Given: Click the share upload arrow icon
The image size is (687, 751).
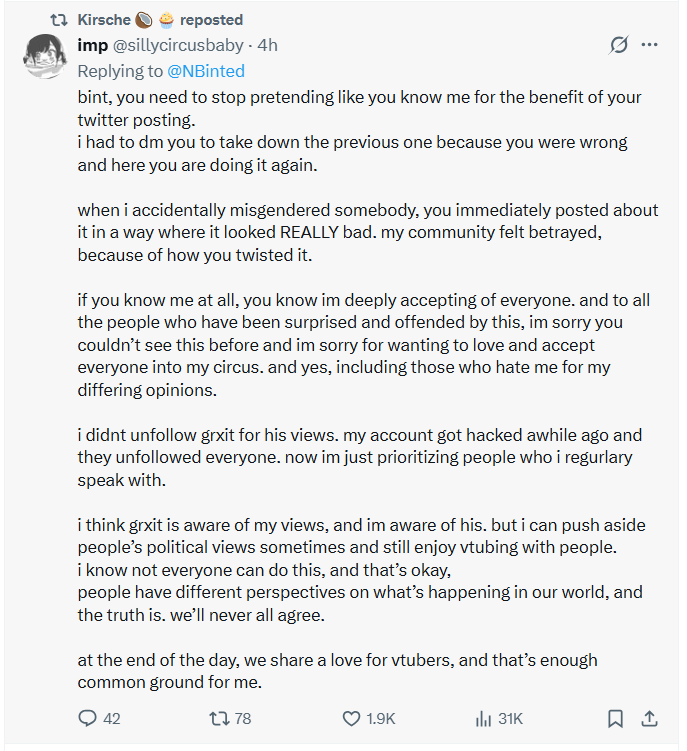Looking at the screenshot, I should point(649,718).
